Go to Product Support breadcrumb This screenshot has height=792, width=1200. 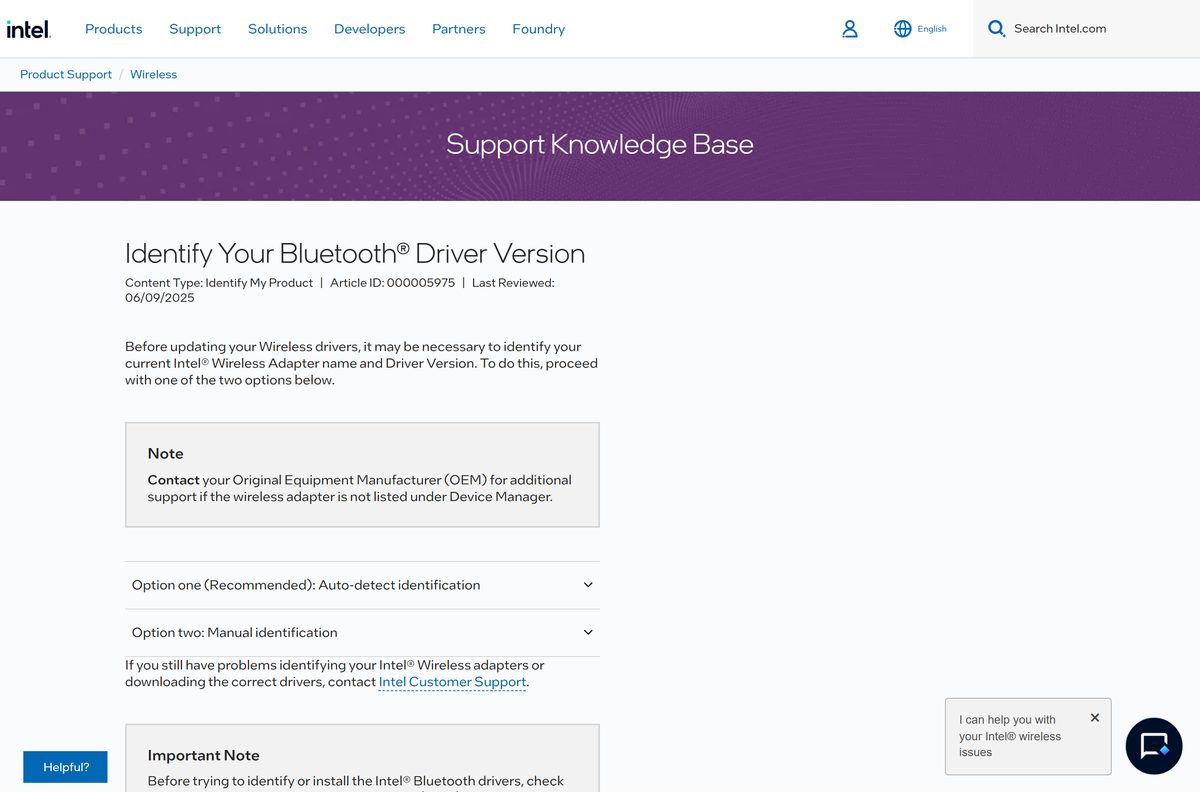66,74
